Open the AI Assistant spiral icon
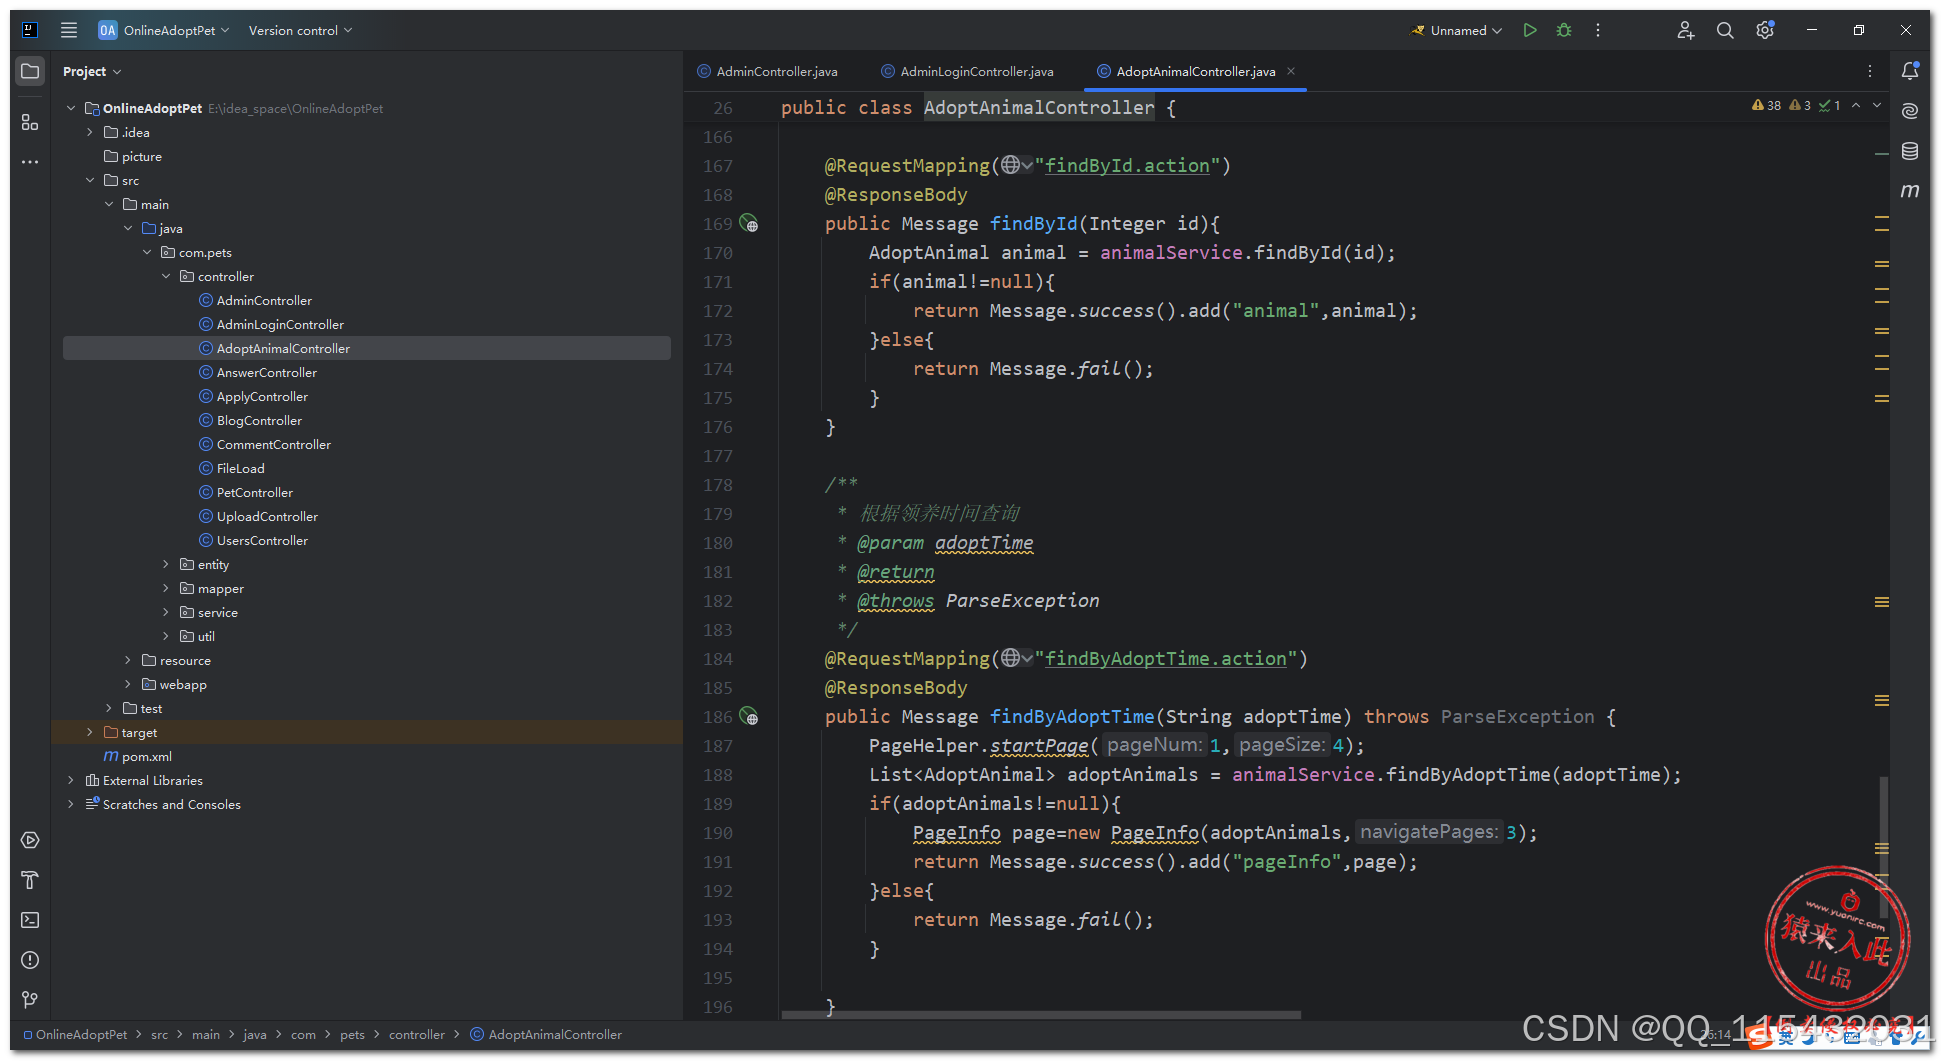1941x1061 pixels. (x=1910, y=111)
